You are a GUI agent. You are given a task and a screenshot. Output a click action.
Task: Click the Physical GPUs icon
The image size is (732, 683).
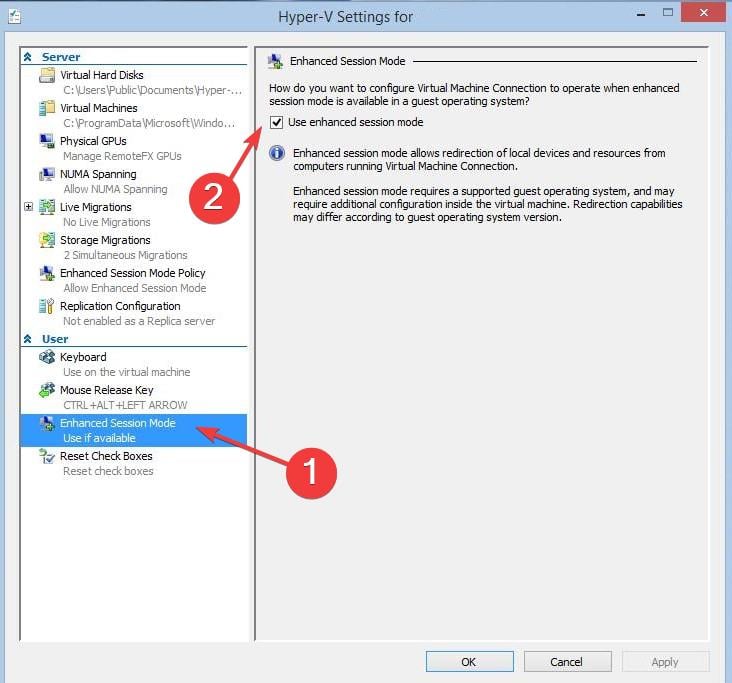(x=47, y=141)
